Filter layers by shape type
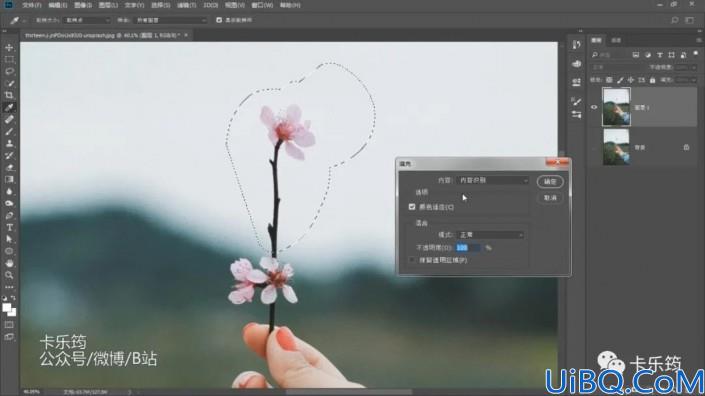This screenshot has width=705, height=396. (671, 55)
